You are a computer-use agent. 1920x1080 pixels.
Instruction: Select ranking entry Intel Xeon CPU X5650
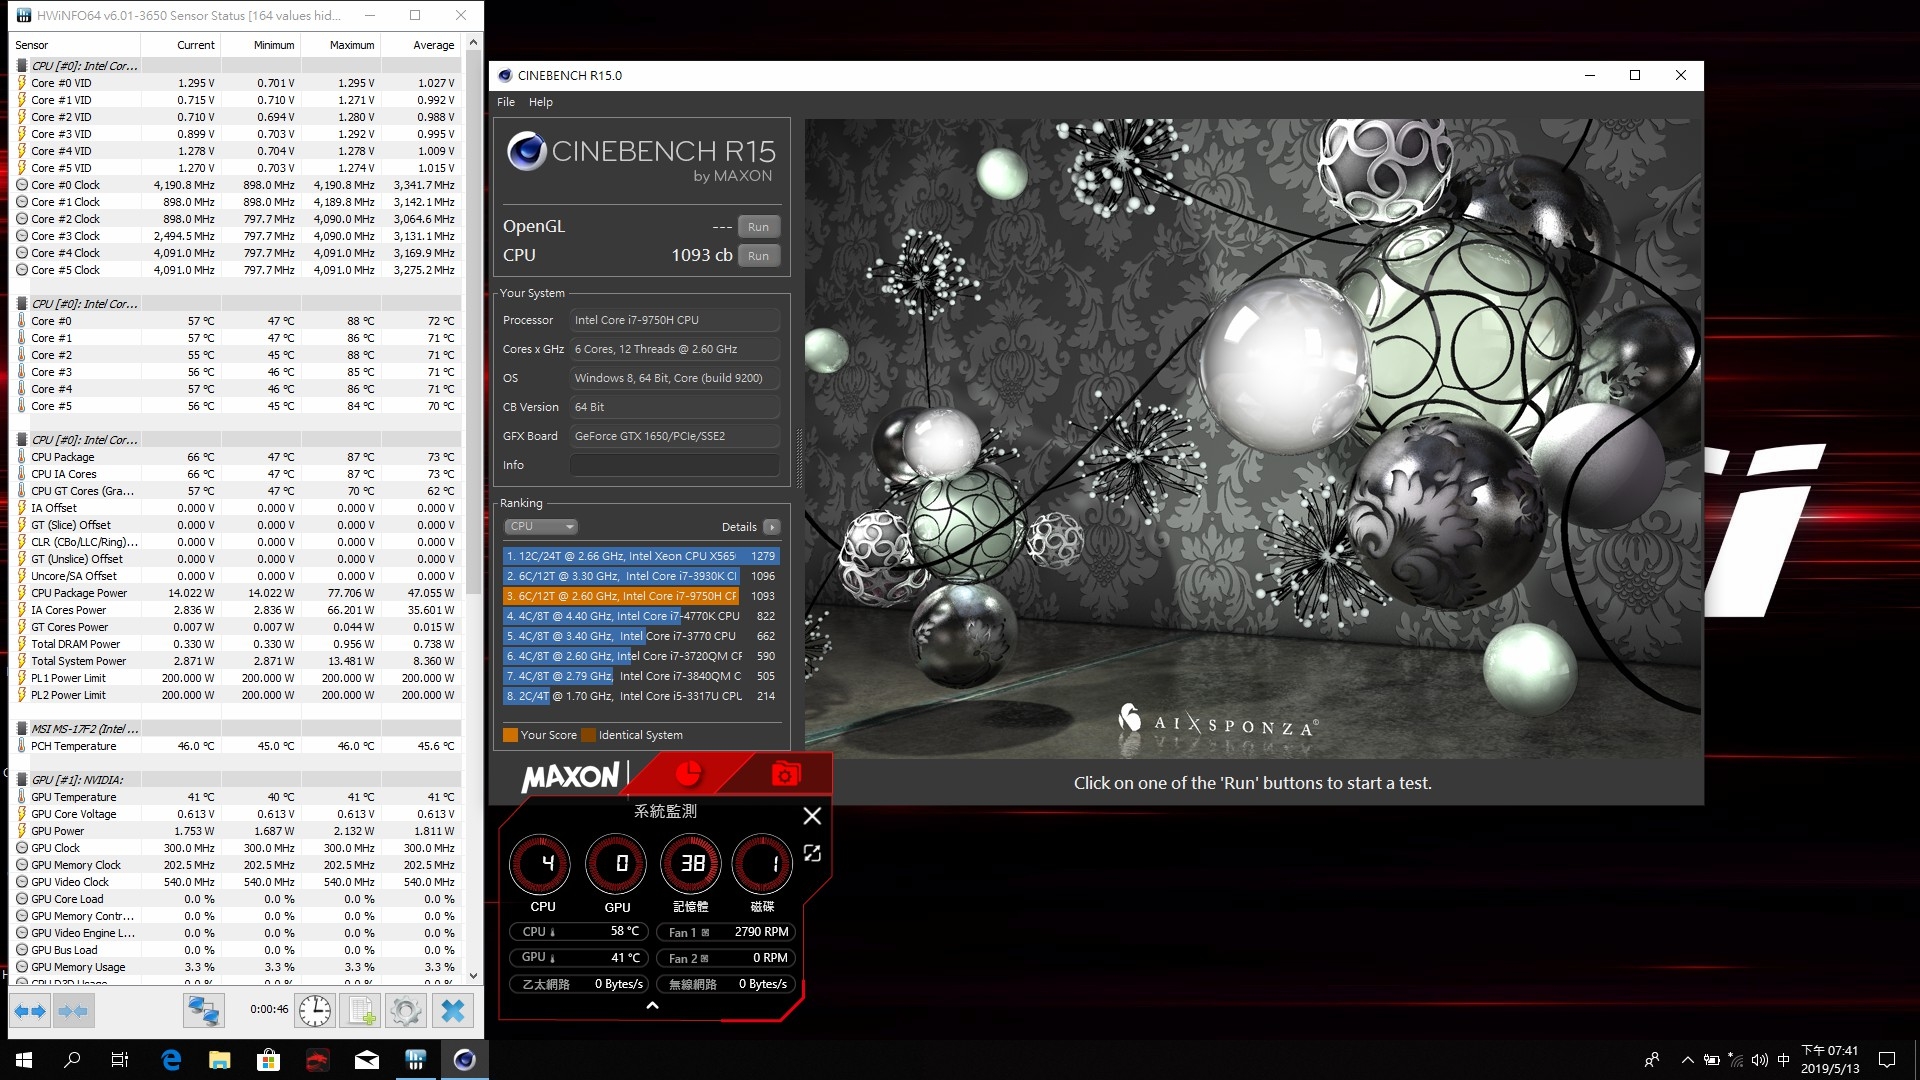641,556
